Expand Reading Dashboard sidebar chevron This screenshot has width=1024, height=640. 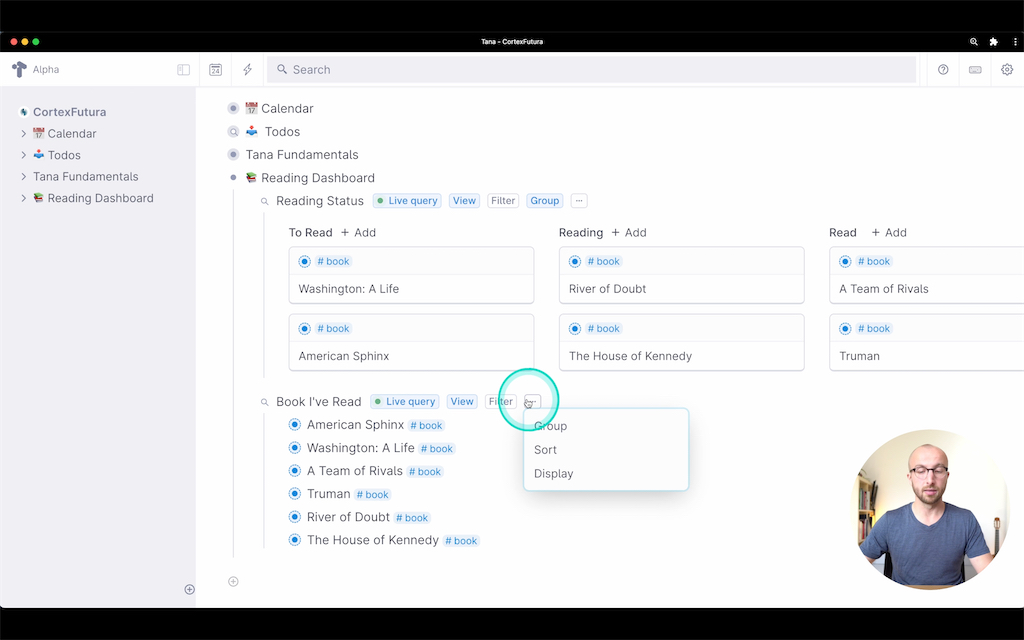pyautogui.click(x=24, y=198)
